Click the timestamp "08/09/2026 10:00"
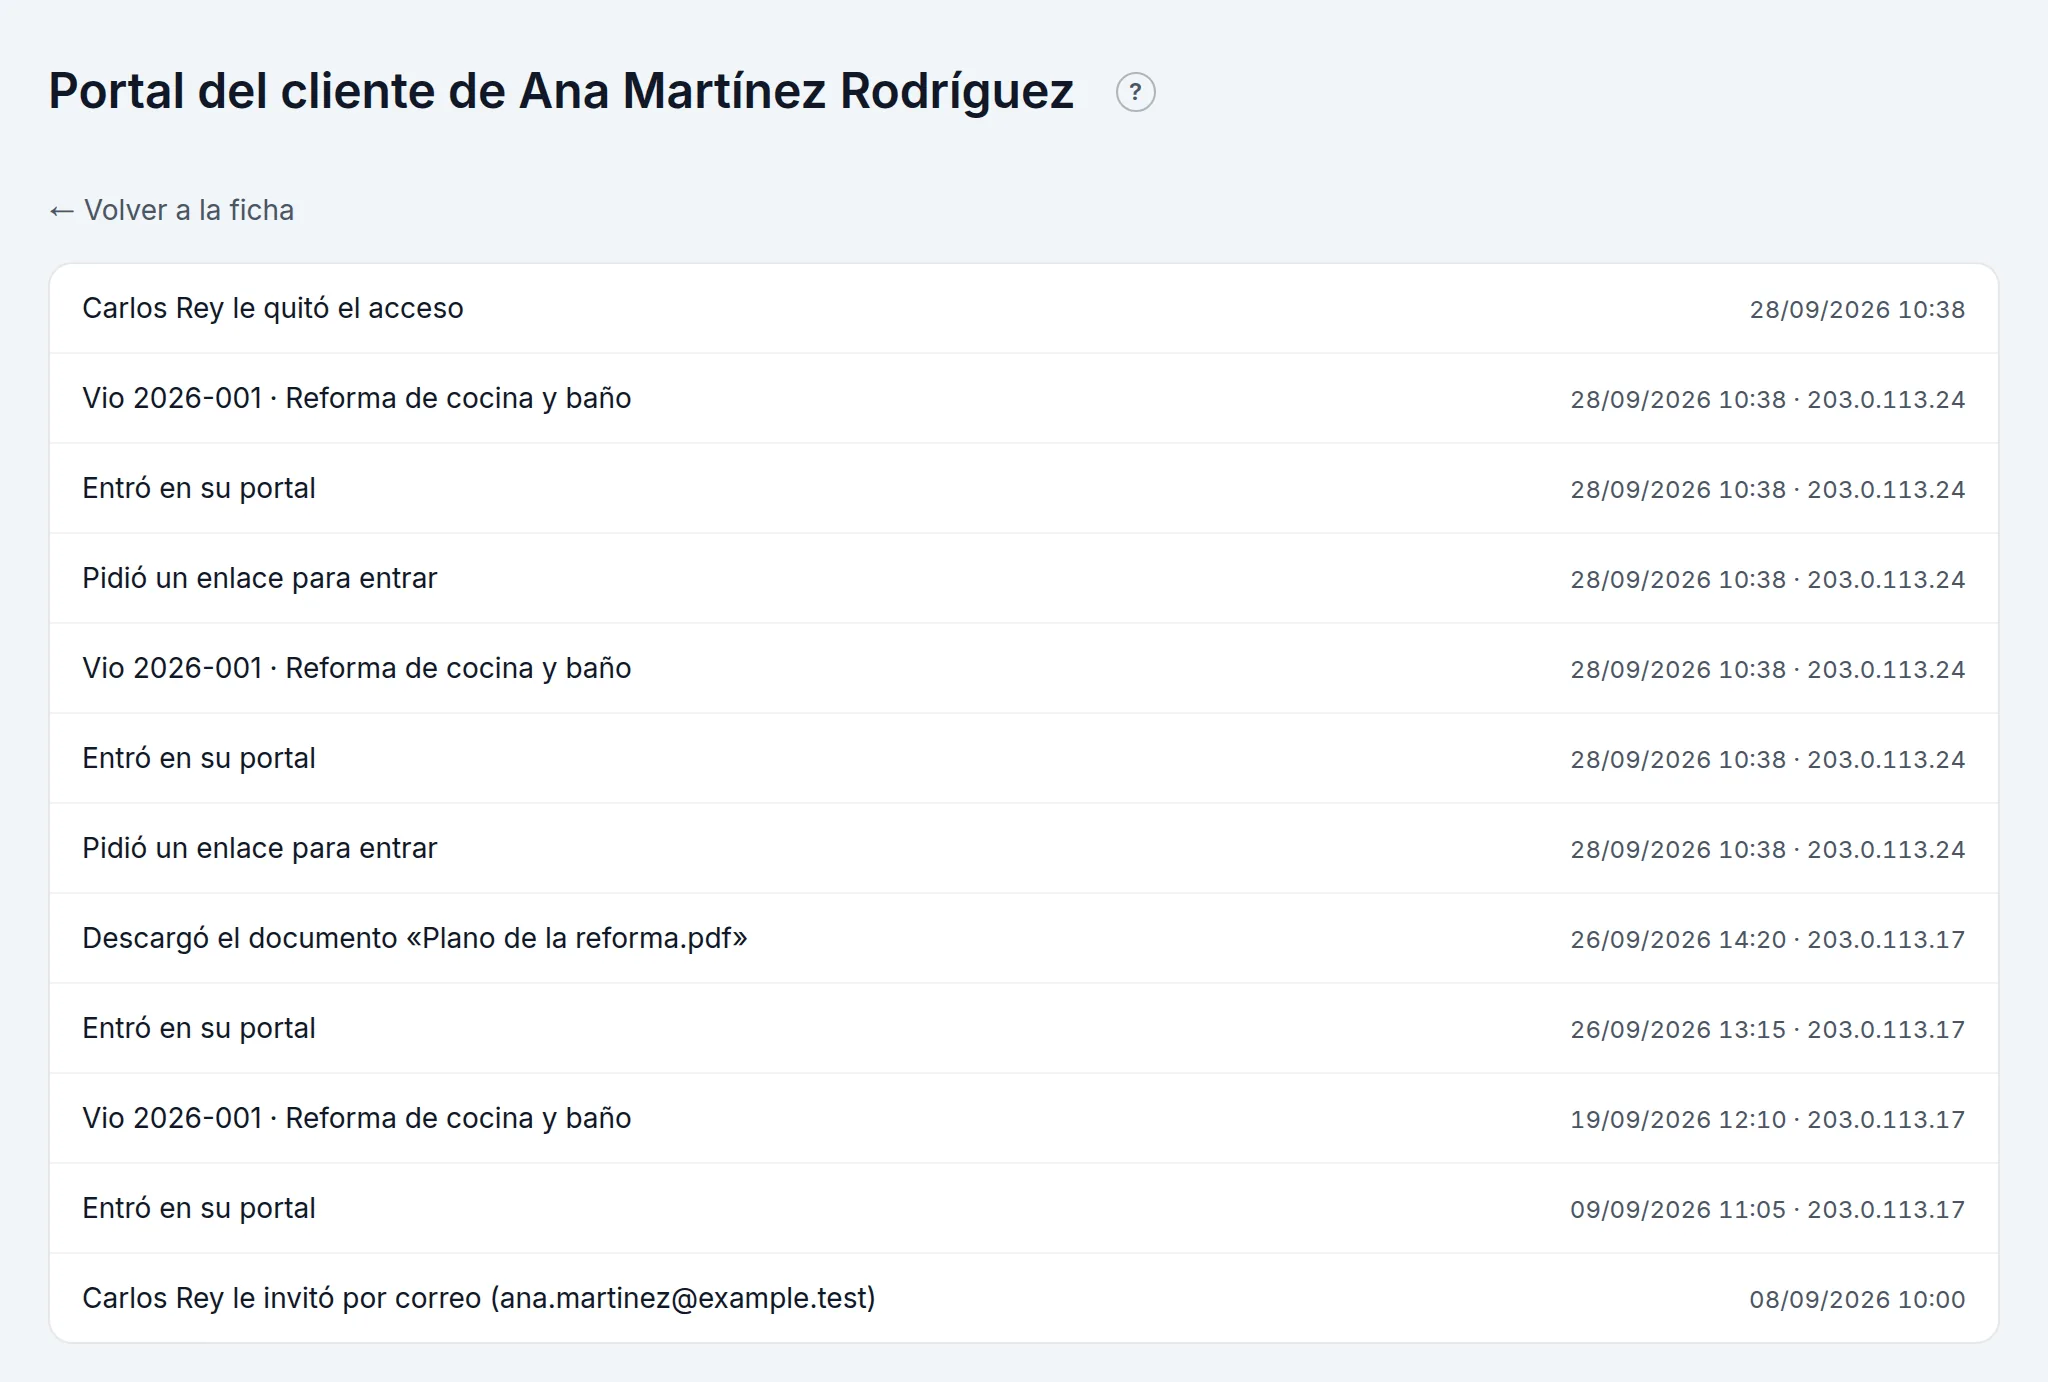 coord(1857,1299)
